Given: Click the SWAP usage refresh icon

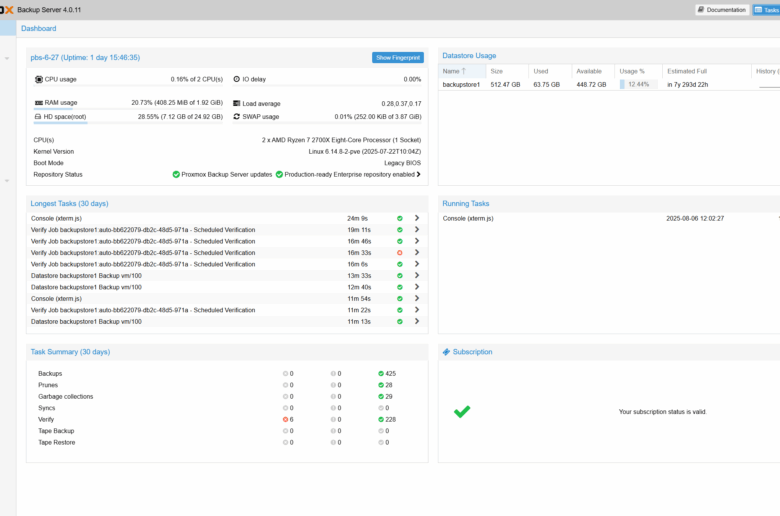Looking at the screenshot, I should tap(237, 116).
